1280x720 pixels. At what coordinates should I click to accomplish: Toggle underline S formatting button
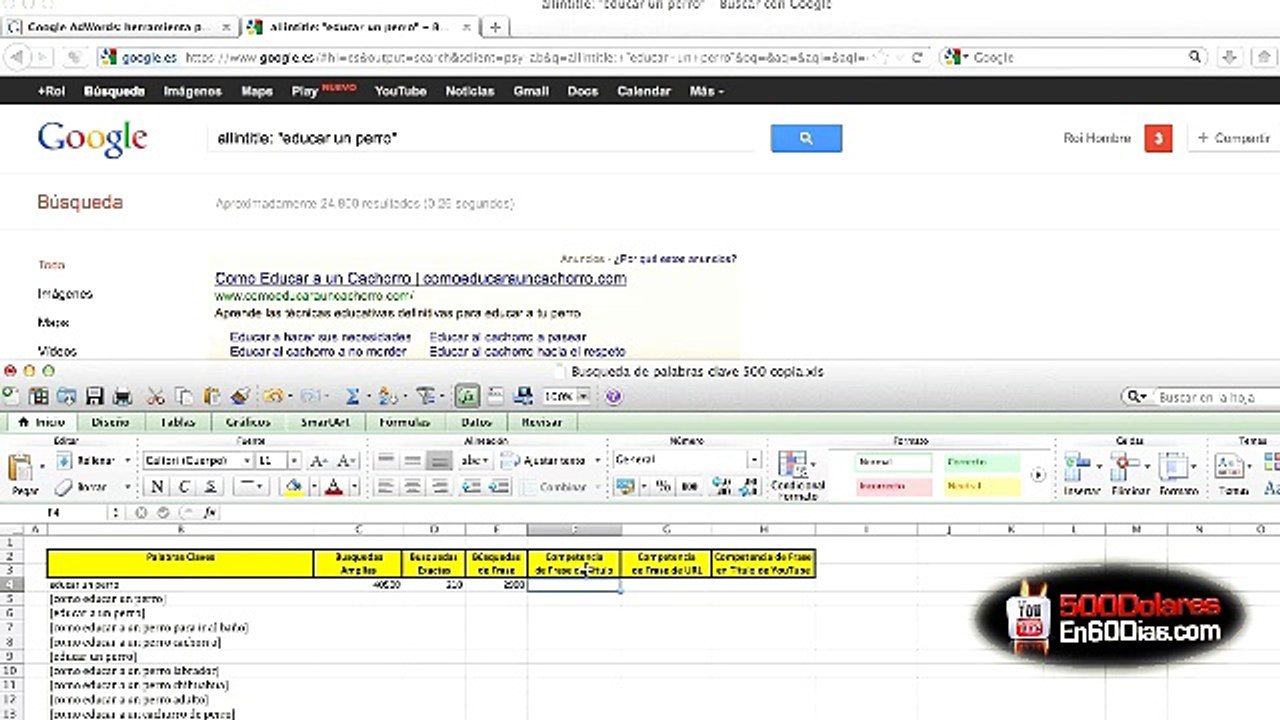211,486
